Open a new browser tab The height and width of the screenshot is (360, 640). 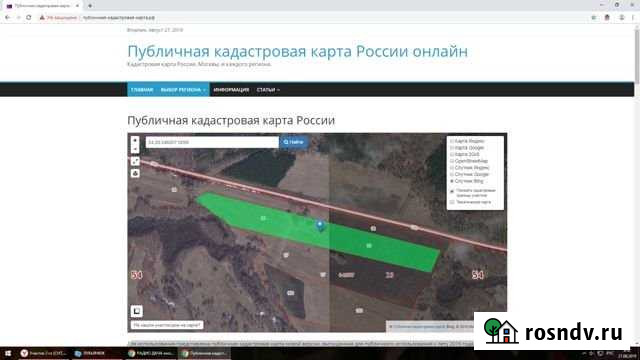pyautogui.click(x=90, y=6)
